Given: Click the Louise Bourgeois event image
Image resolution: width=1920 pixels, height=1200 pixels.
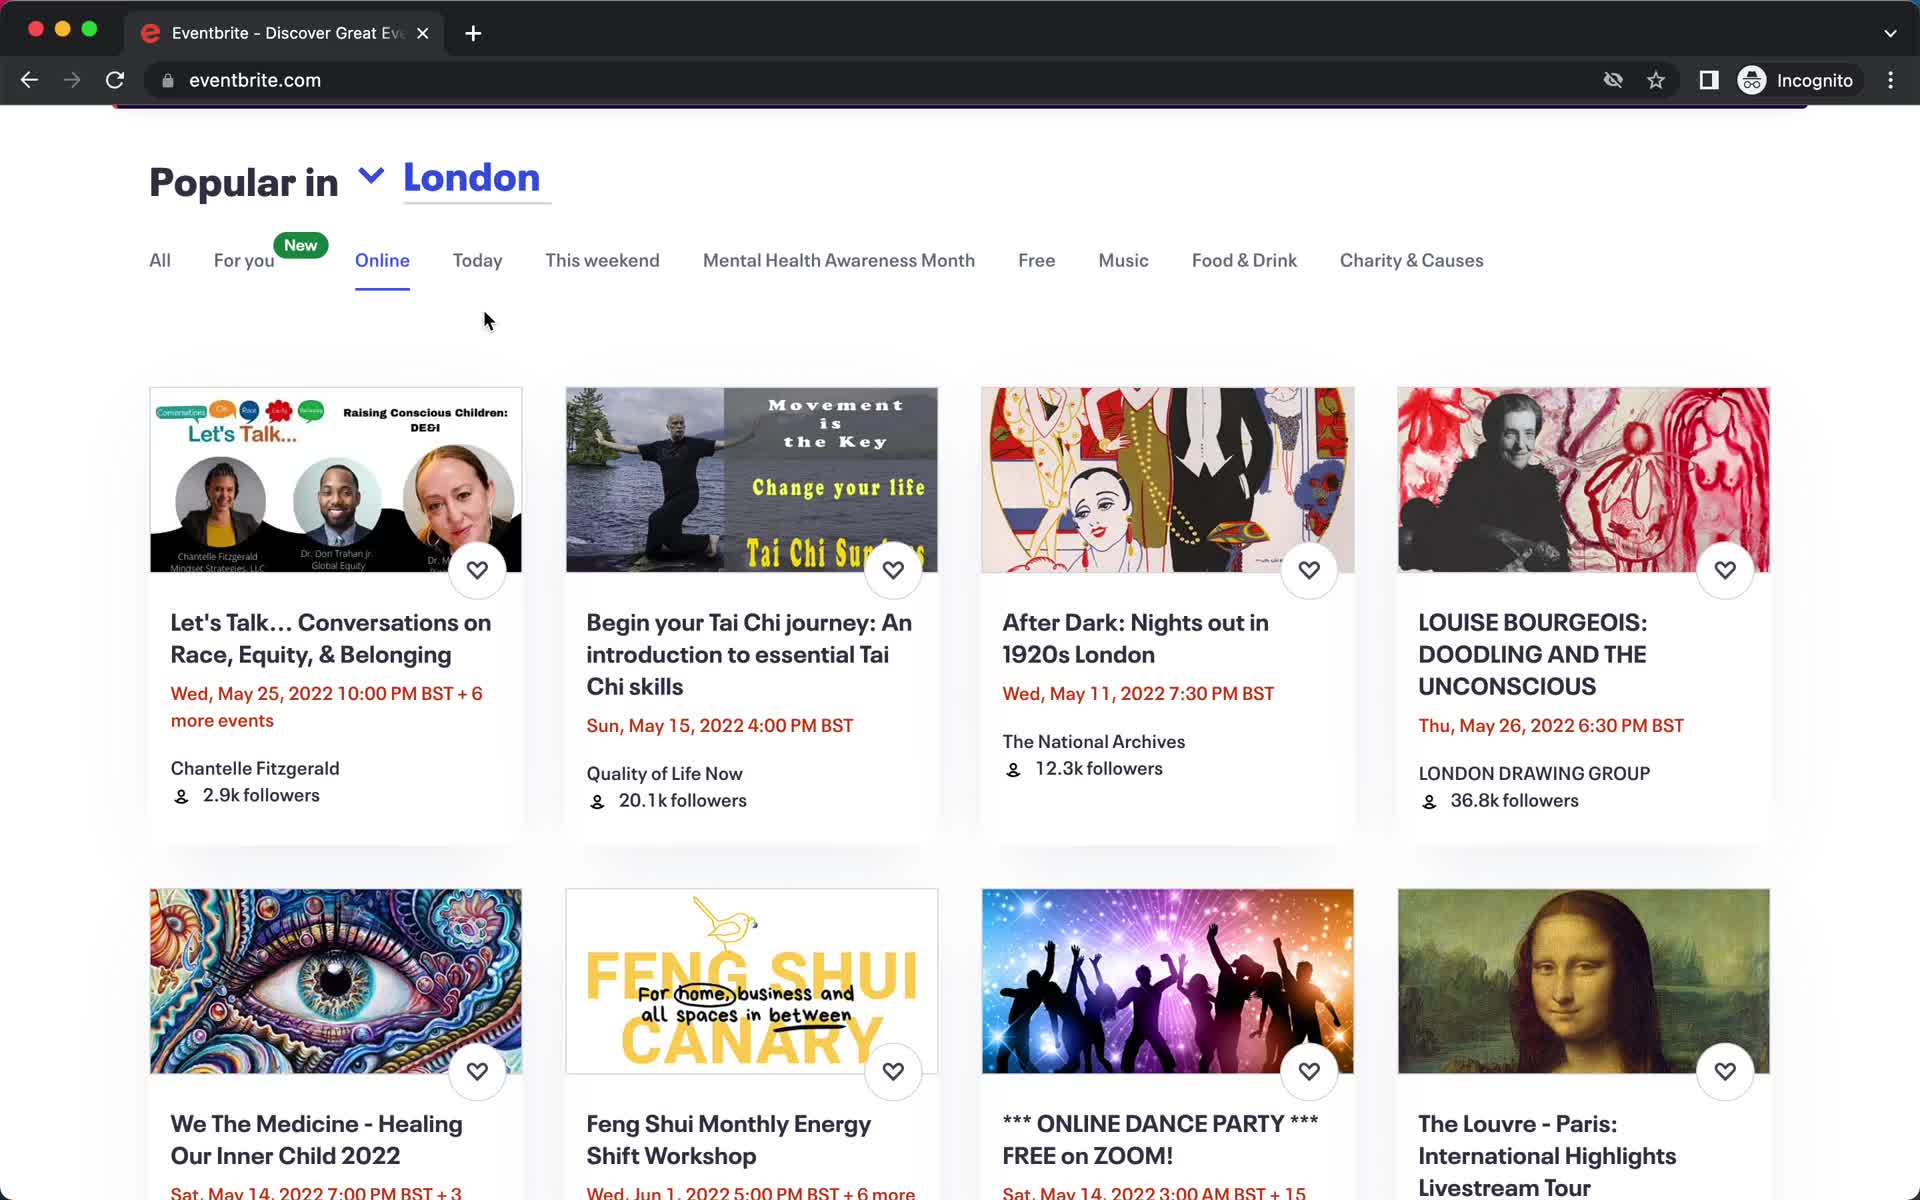Looking at the screenshot, I should click(1584, 480).
